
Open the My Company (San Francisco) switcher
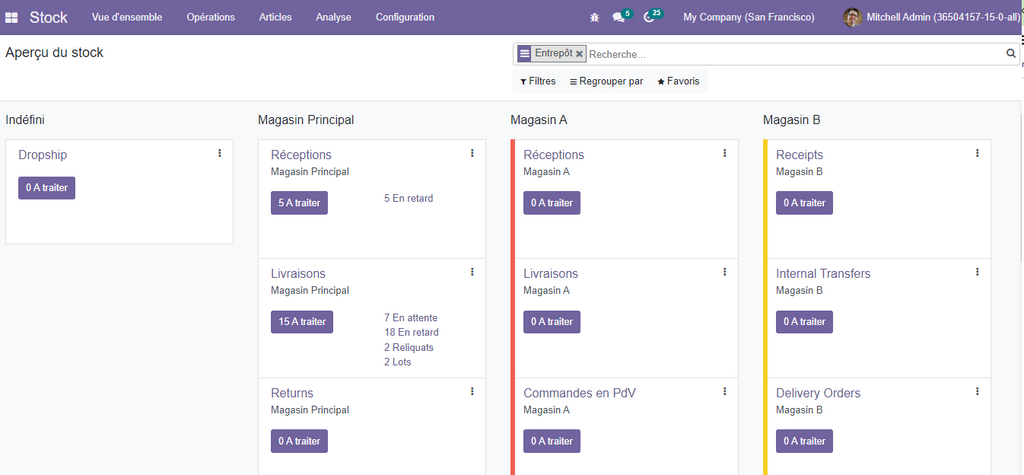coord(748,17)
